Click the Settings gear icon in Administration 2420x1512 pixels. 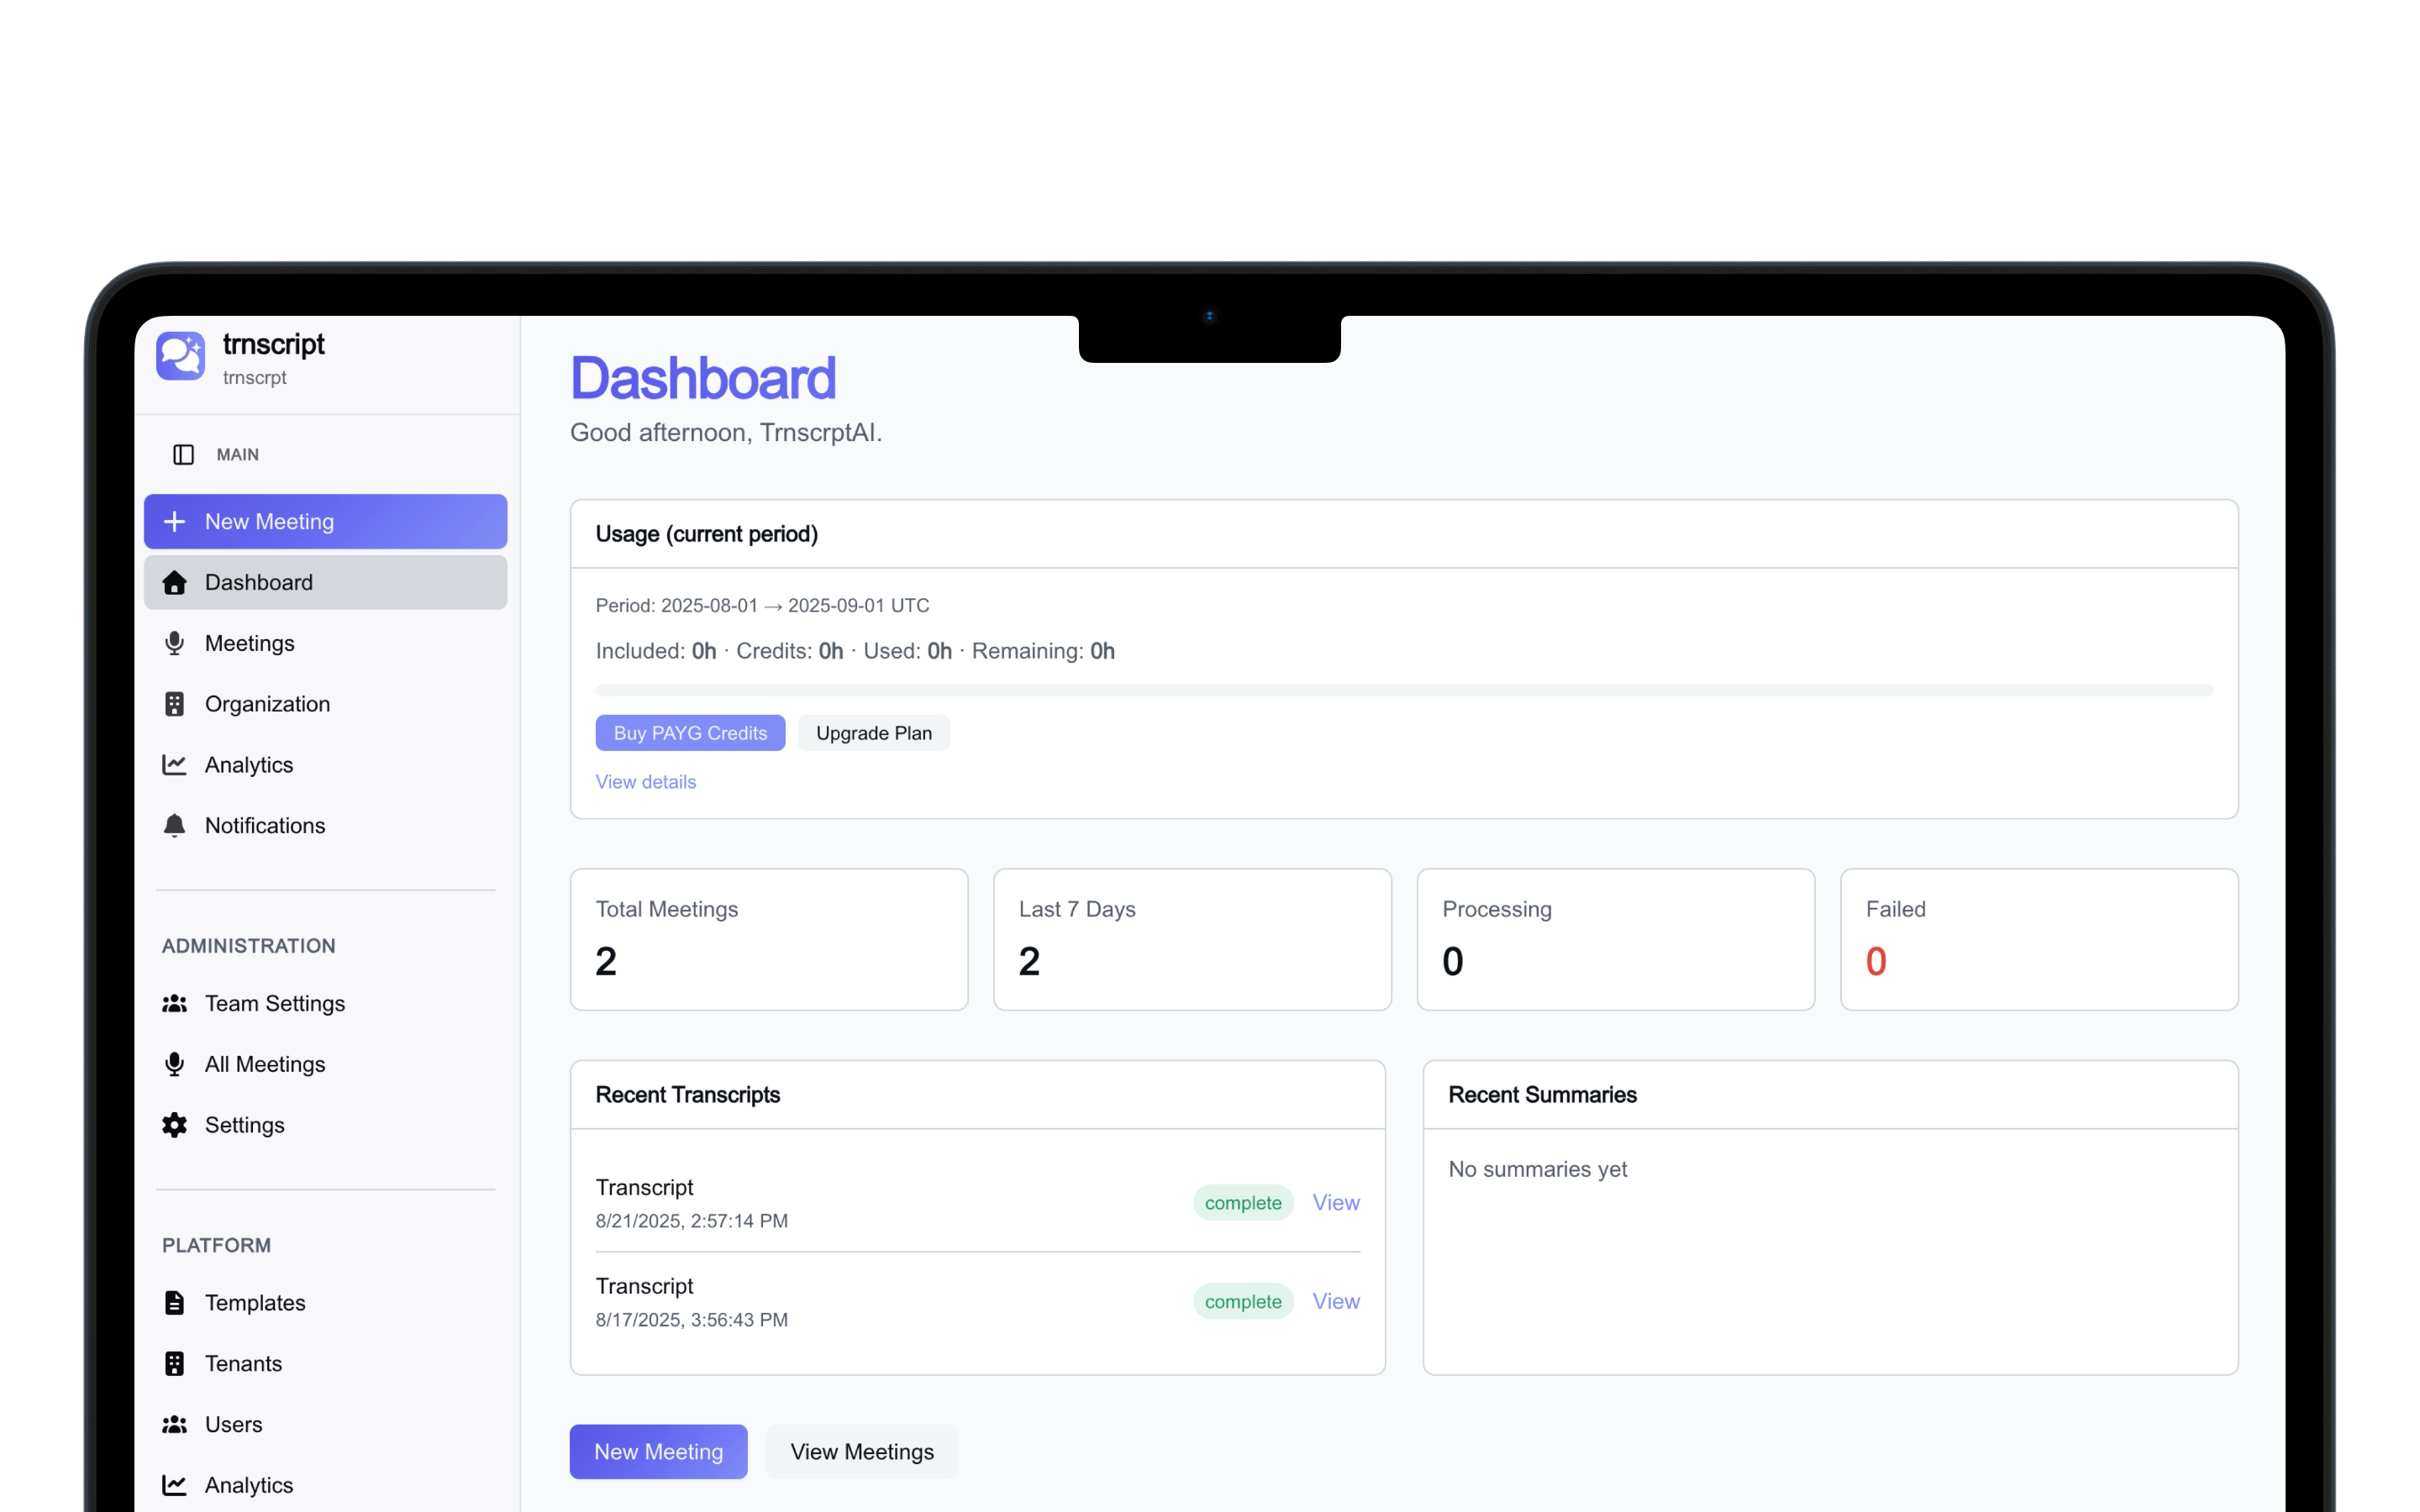point(174,1125)
